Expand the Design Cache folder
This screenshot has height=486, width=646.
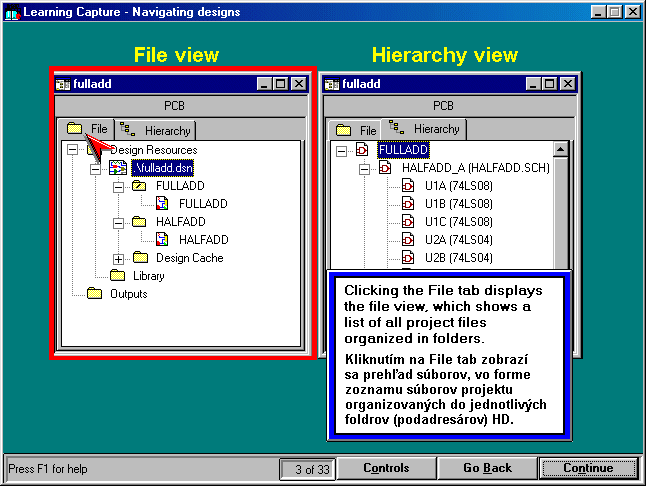tap(118, 258)
